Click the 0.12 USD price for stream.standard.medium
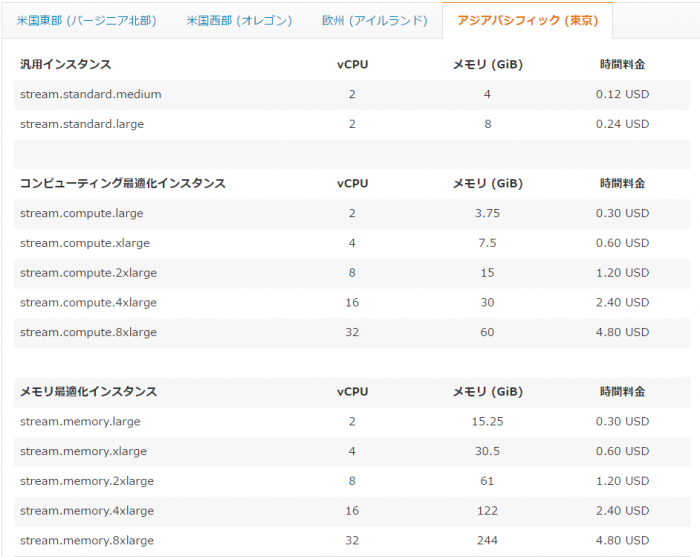The width and height of the screenshot is (700, 557). (622, 94)
